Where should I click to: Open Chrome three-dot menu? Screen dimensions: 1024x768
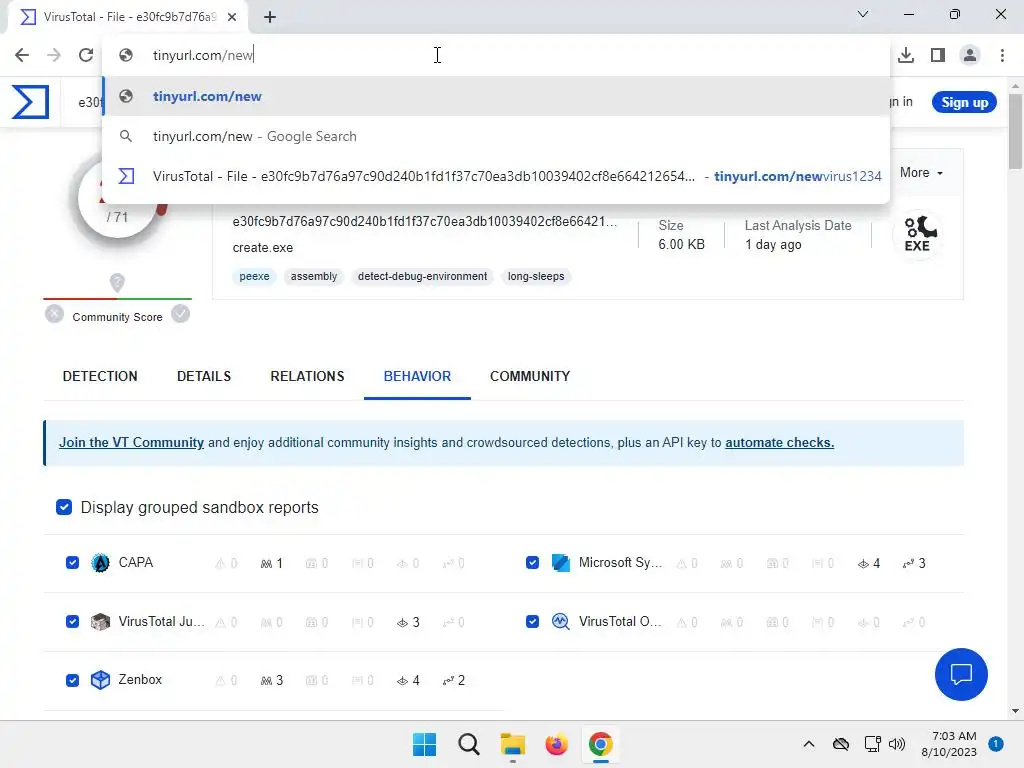tap(1002, 55)
